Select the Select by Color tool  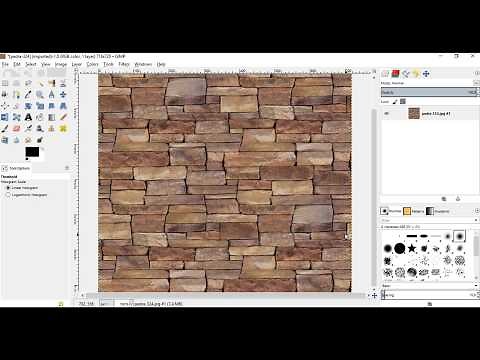point(51,83)
